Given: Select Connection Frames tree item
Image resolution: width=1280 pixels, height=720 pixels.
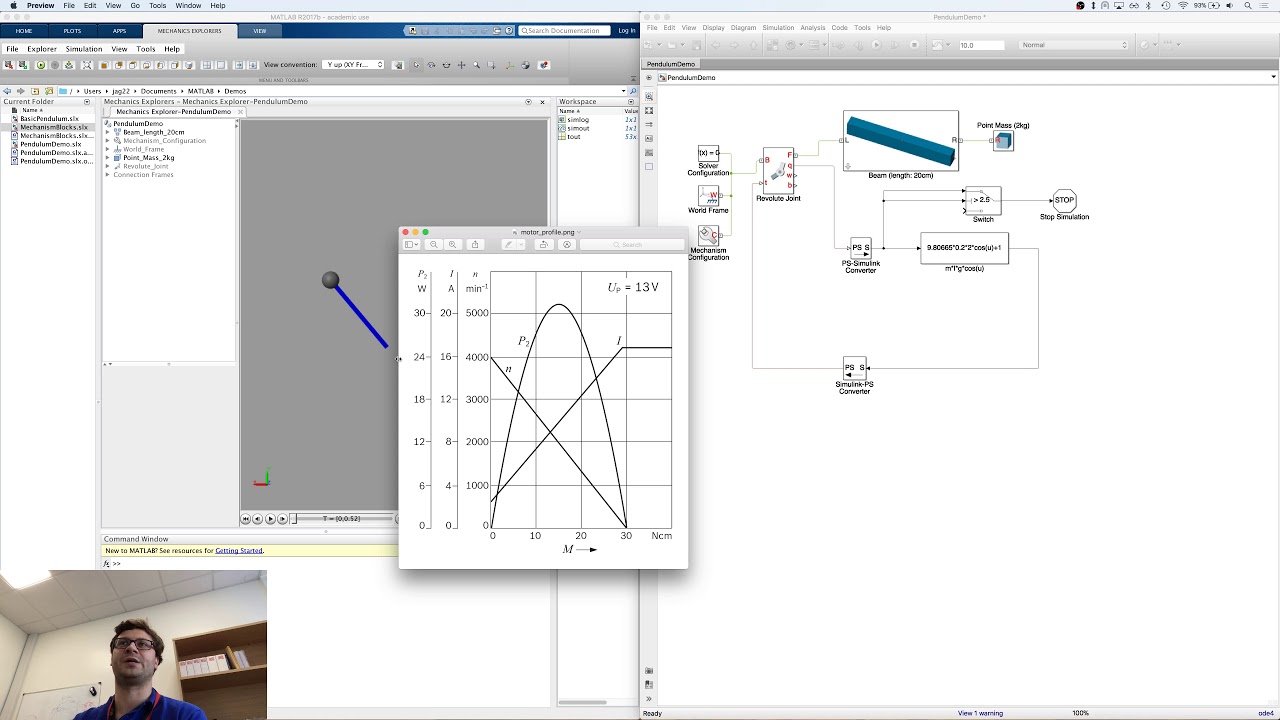Looking at the screenshot, I should (143, 175).
